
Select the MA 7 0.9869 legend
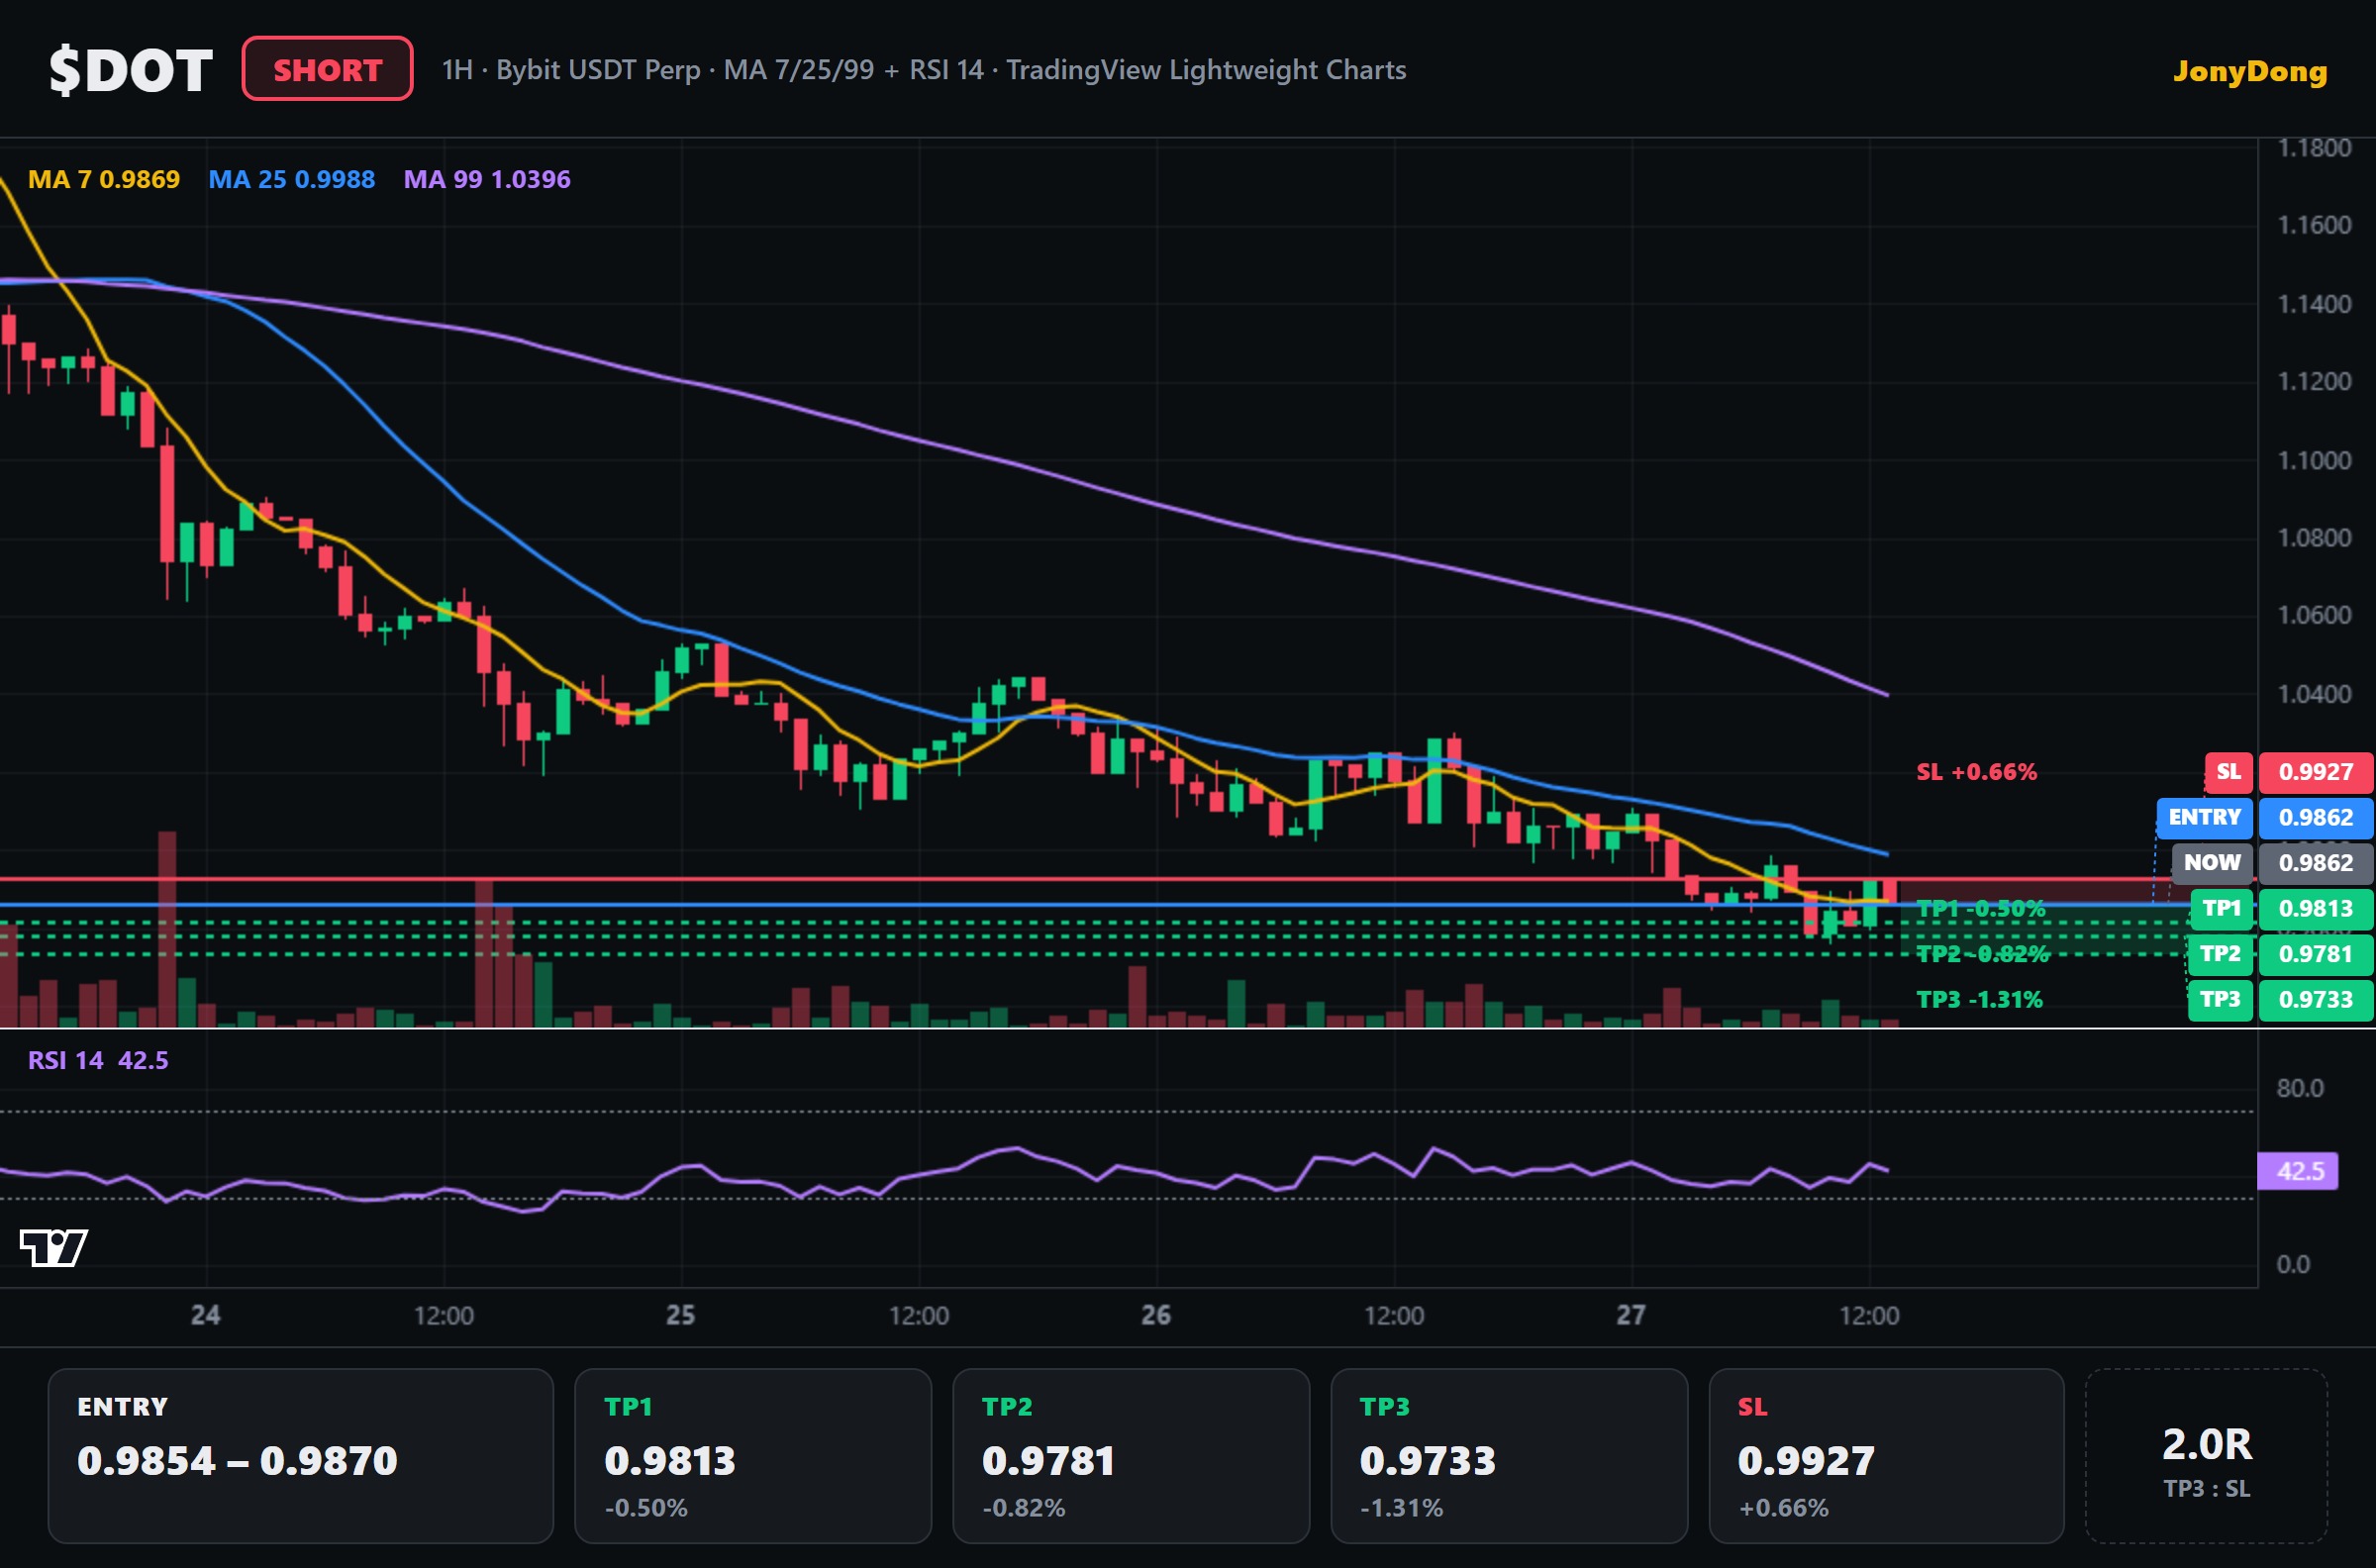pos(104,179)
